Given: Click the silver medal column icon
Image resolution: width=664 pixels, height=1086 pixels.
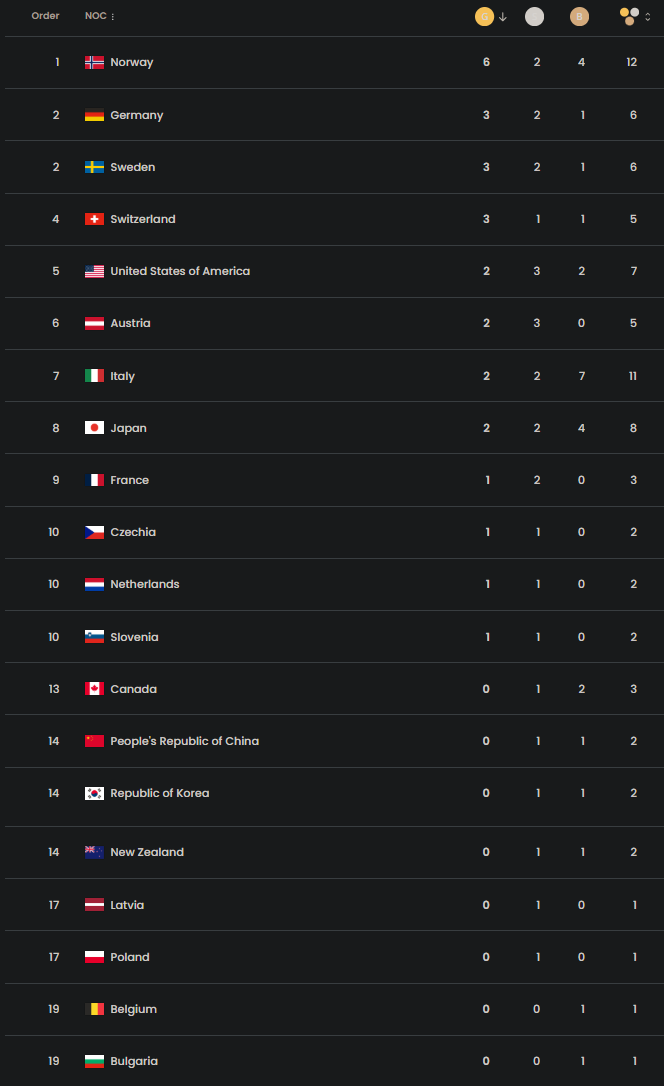Looking at the screenshot, I should point(535,16).
